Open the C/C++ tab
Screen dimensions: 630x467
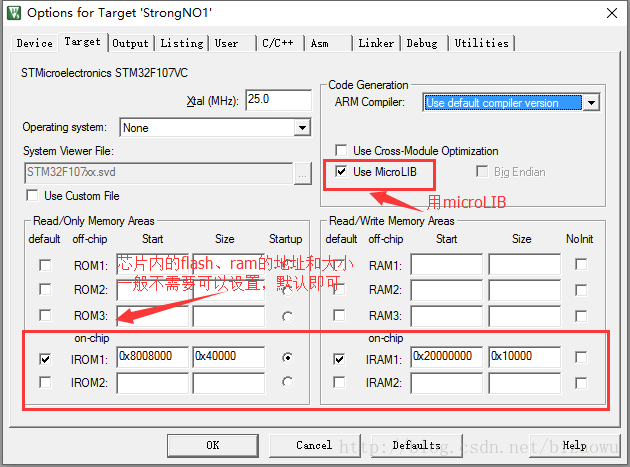click(278, 43)
